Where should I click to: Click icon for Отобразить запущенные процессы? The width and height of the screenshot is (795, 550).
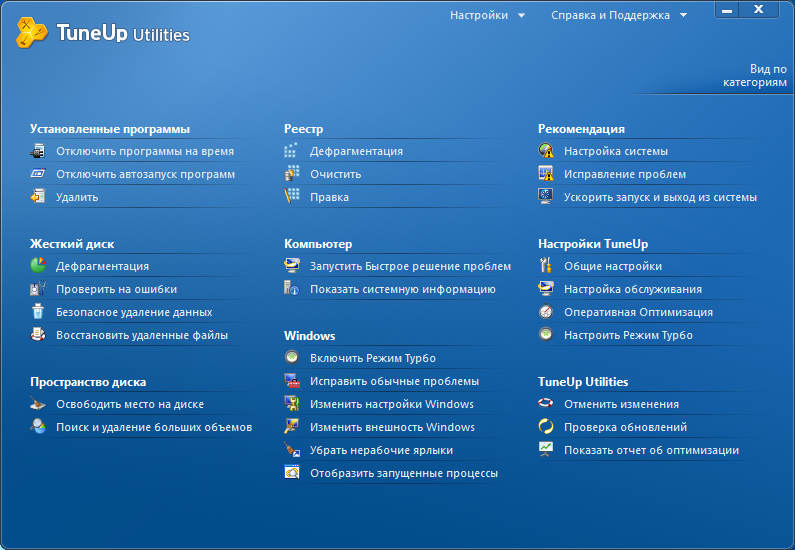[292, 472]
